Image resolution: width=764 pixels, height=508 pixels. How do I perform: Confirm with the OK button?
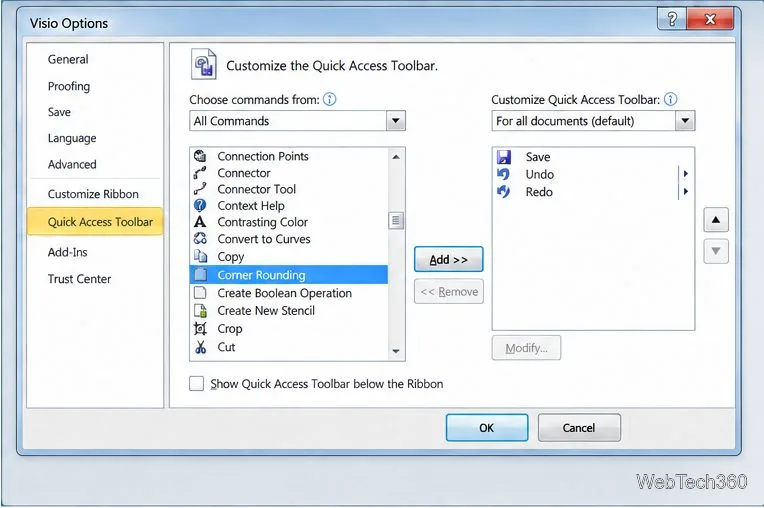click(x=487, y=428)
